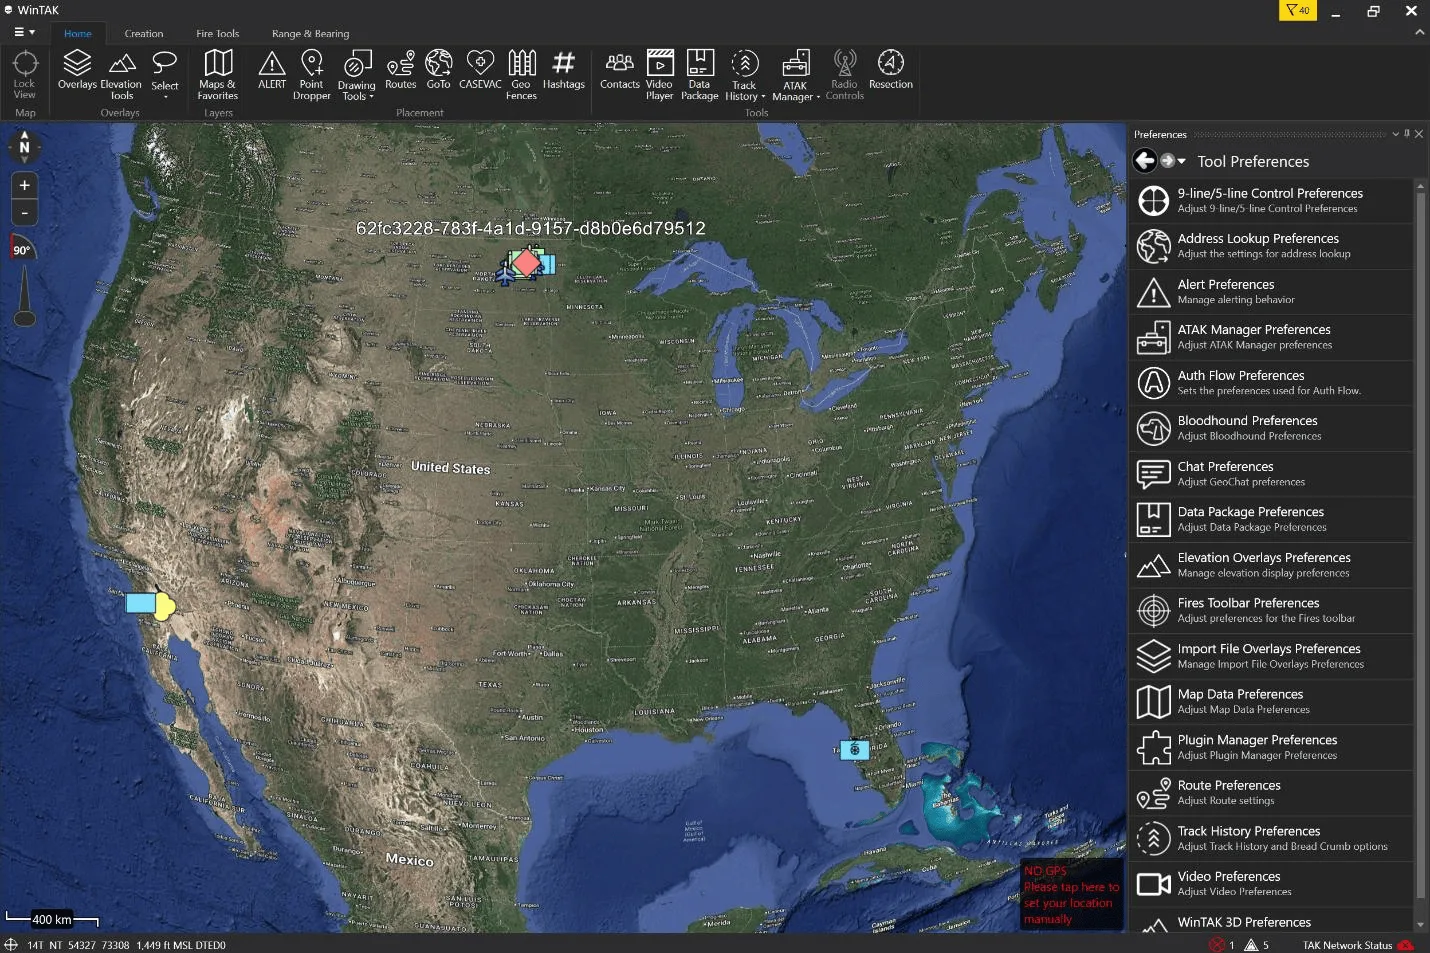This screenshot has height=953, width=1430.
Task: Toggle the Lock View button
Action: pos(25,75)
